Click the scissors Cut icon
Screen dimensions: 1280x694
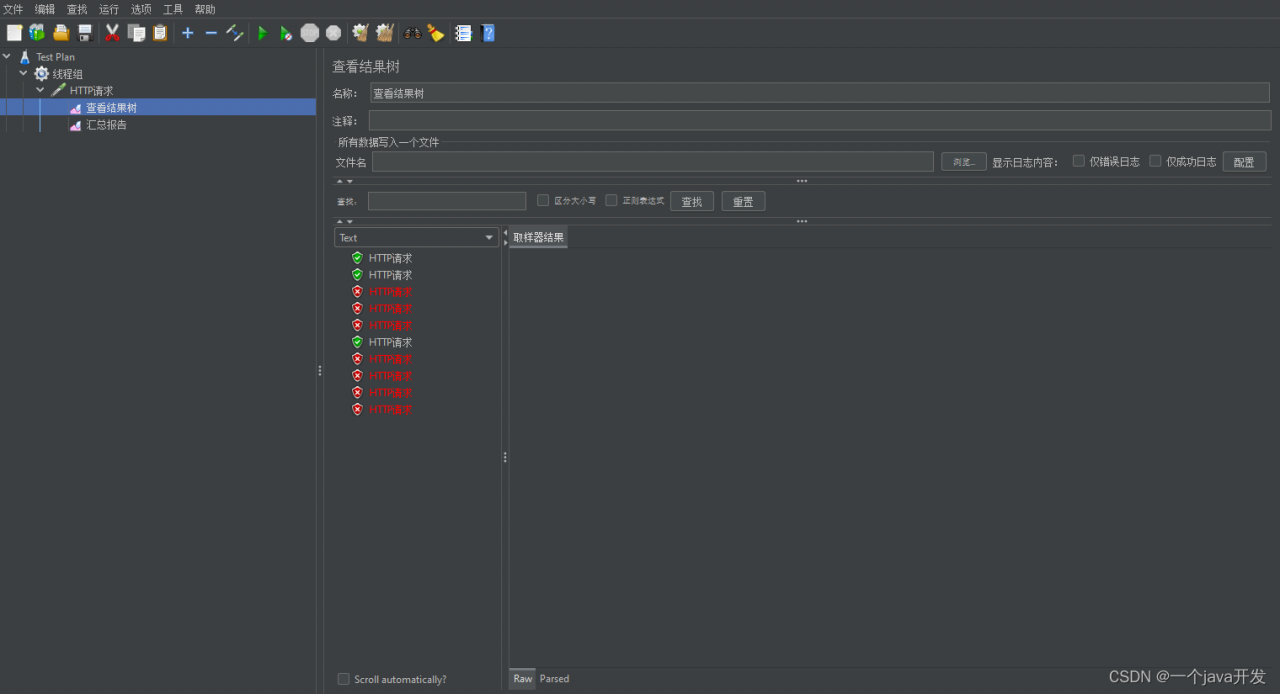(x=112, y=33)
